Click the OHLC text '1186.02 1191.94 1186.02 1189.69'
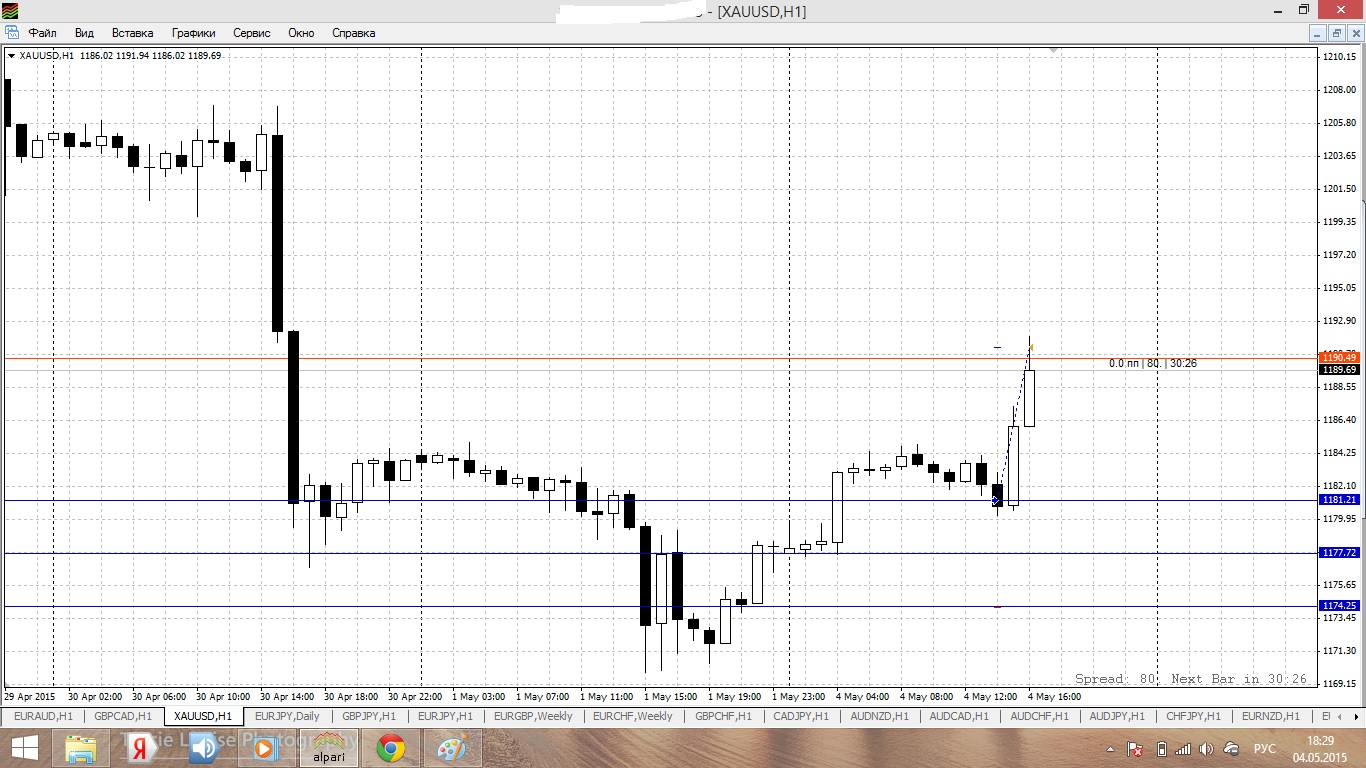1366x768 pixels. pyautogui.click(x=149, y=56)
